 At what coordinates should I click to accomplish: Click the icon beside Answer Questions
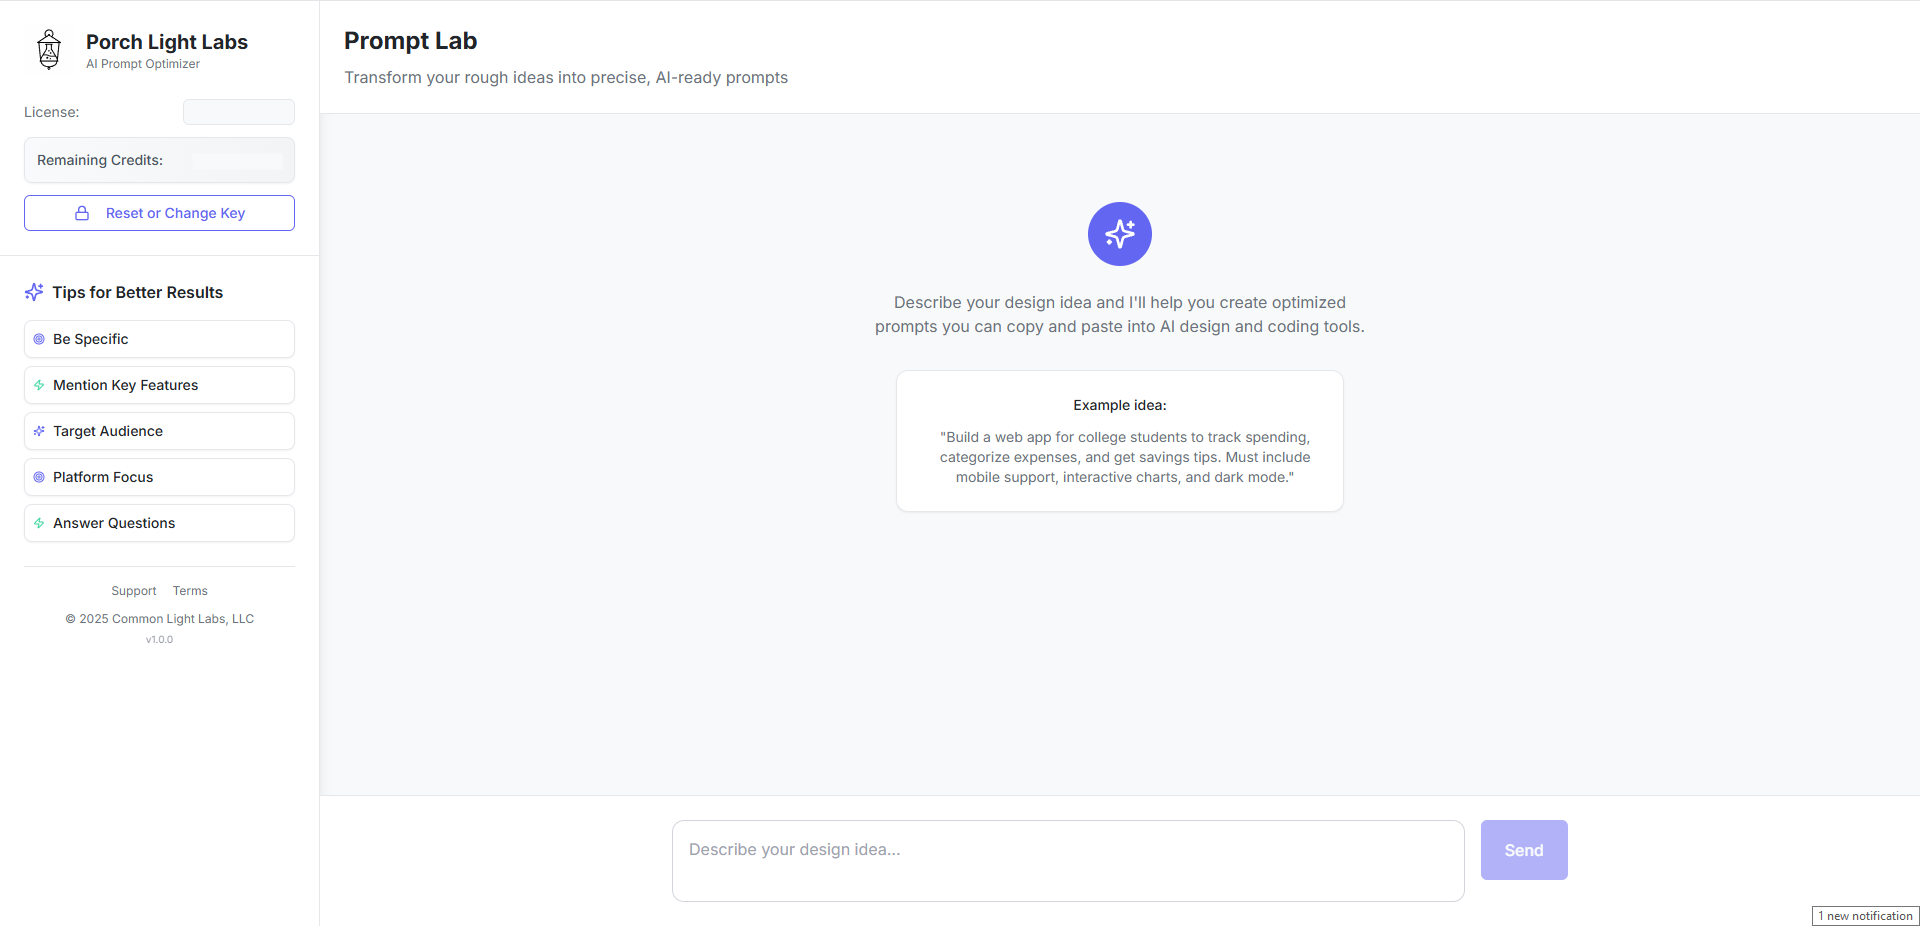click(x=39, y=523)
